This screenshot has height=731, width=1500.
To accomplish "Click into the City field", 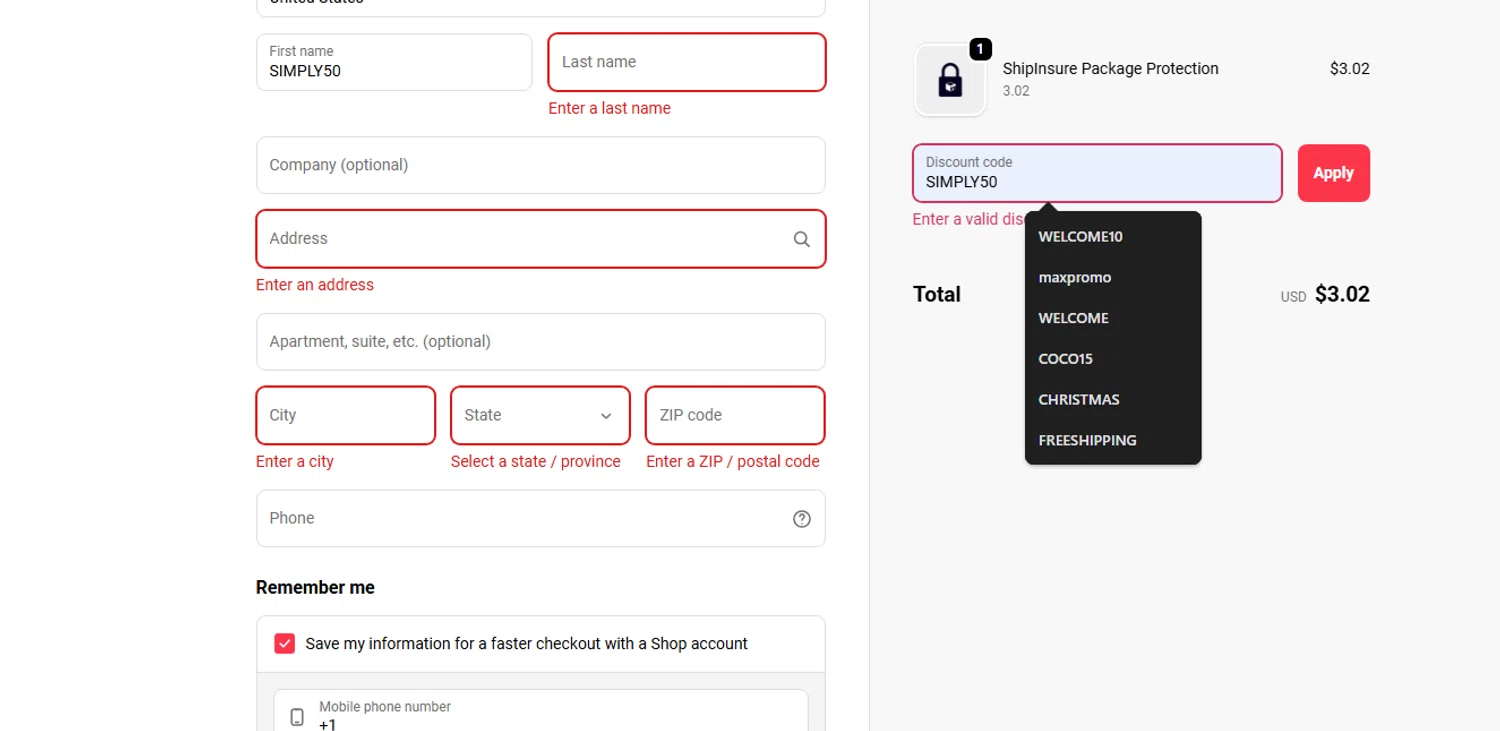I will tap(345, 415).
